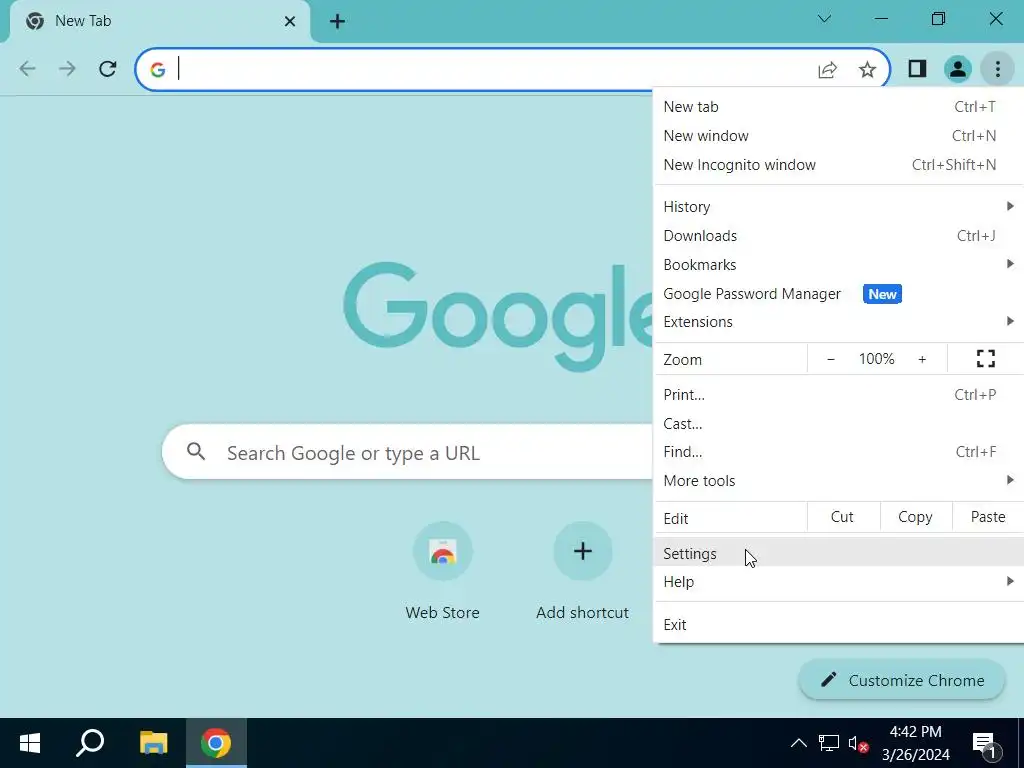The width and height of the screenshot is (1024, 768).
Task: Click the share this page icon
Action: point(827,69)
